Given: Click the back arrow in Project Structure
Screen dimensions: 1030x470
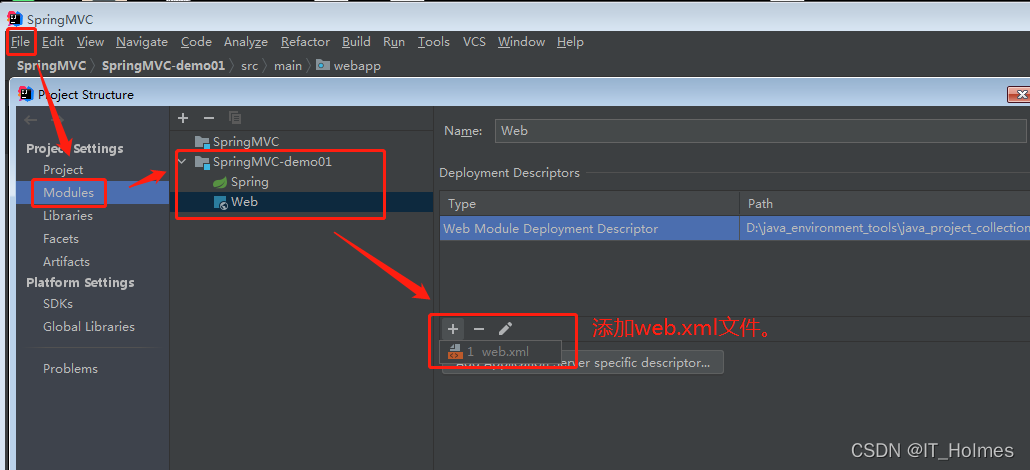Looking at the screenshot, I should 30,120.
